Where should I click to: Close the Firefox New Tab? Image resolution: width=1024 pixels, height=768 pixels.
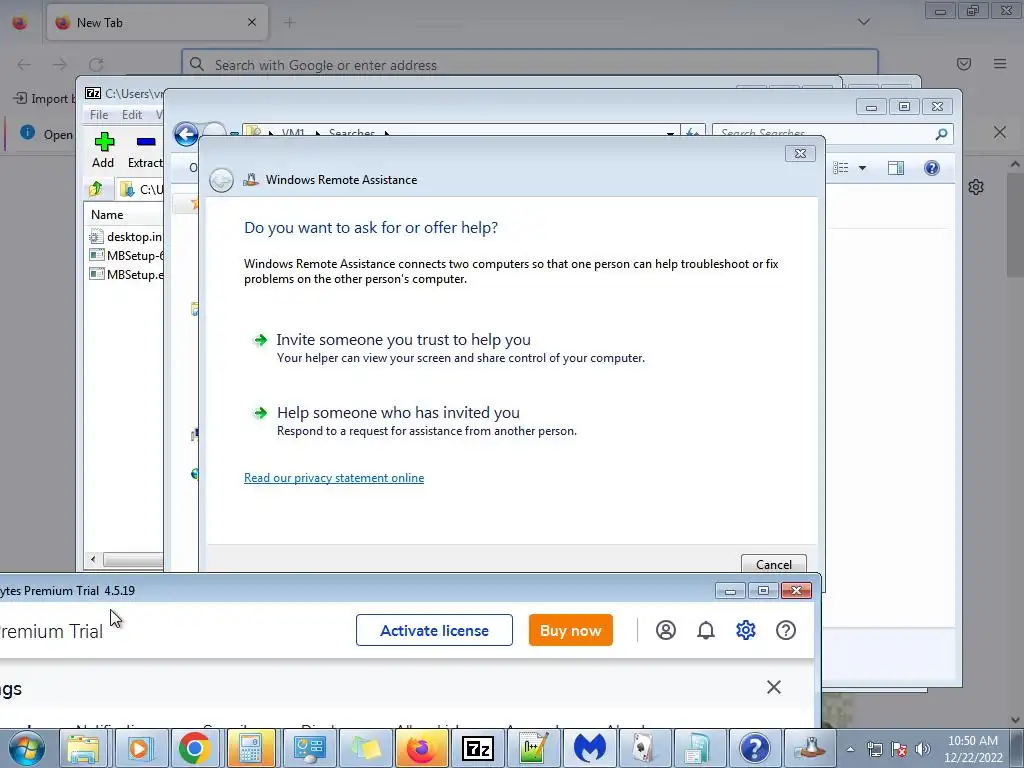coord(252,23)
